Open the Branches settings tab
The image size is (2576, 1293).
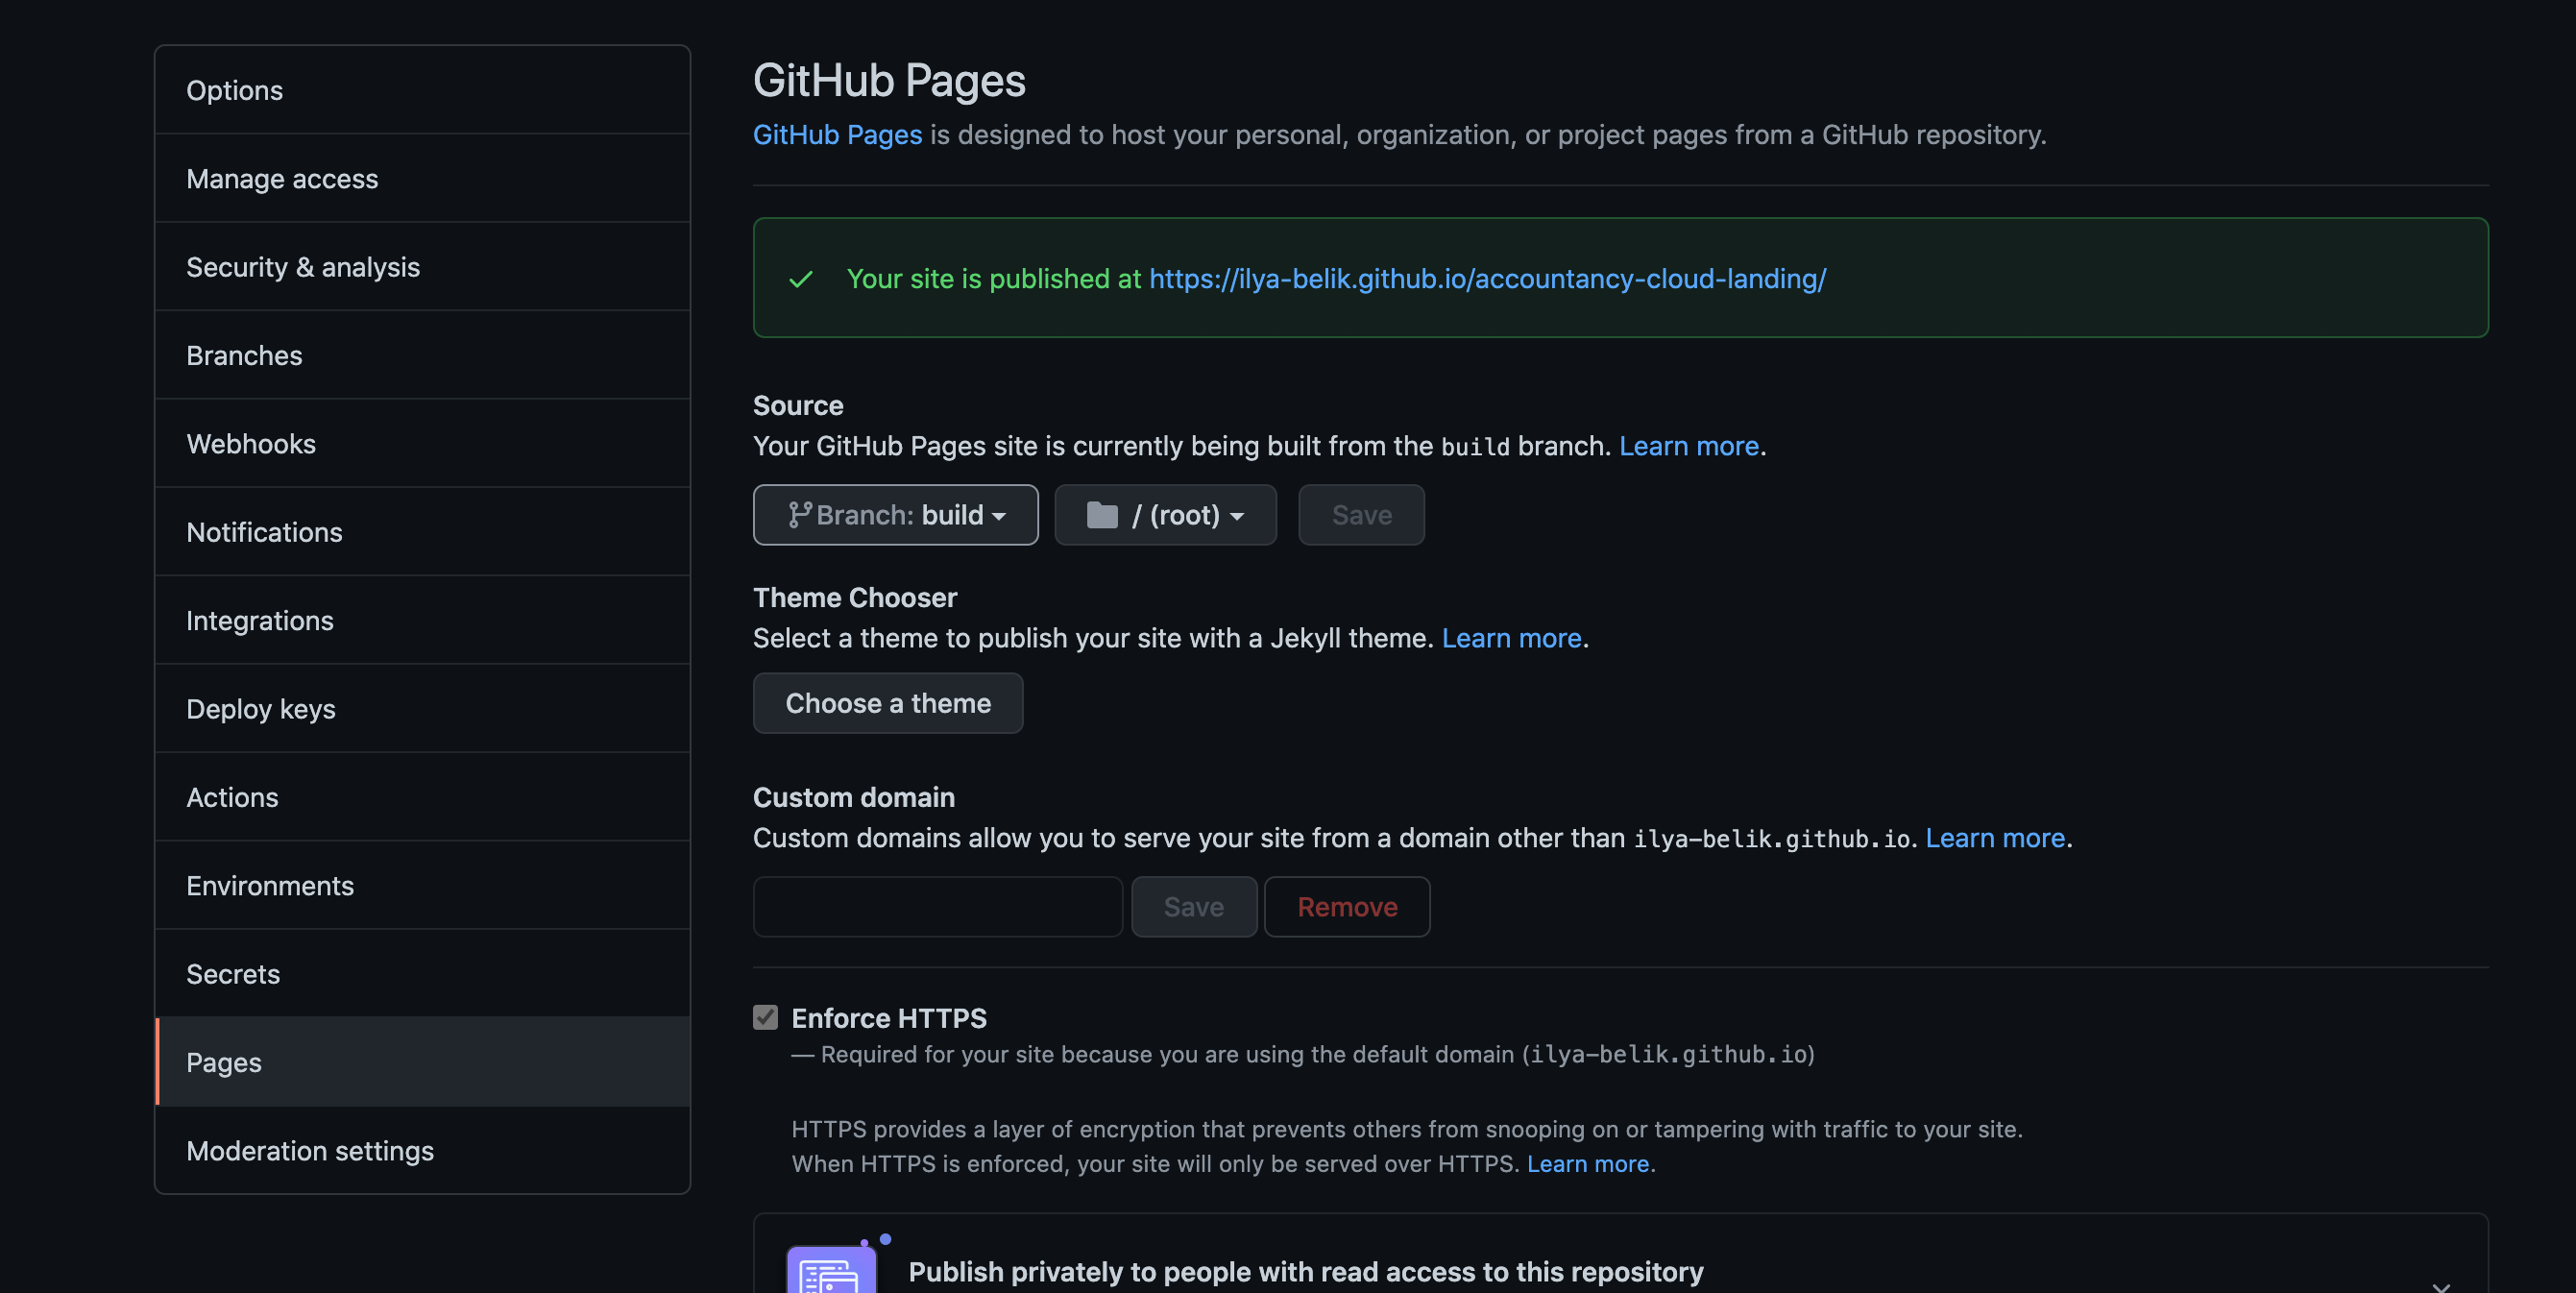(x=244, y=355)
